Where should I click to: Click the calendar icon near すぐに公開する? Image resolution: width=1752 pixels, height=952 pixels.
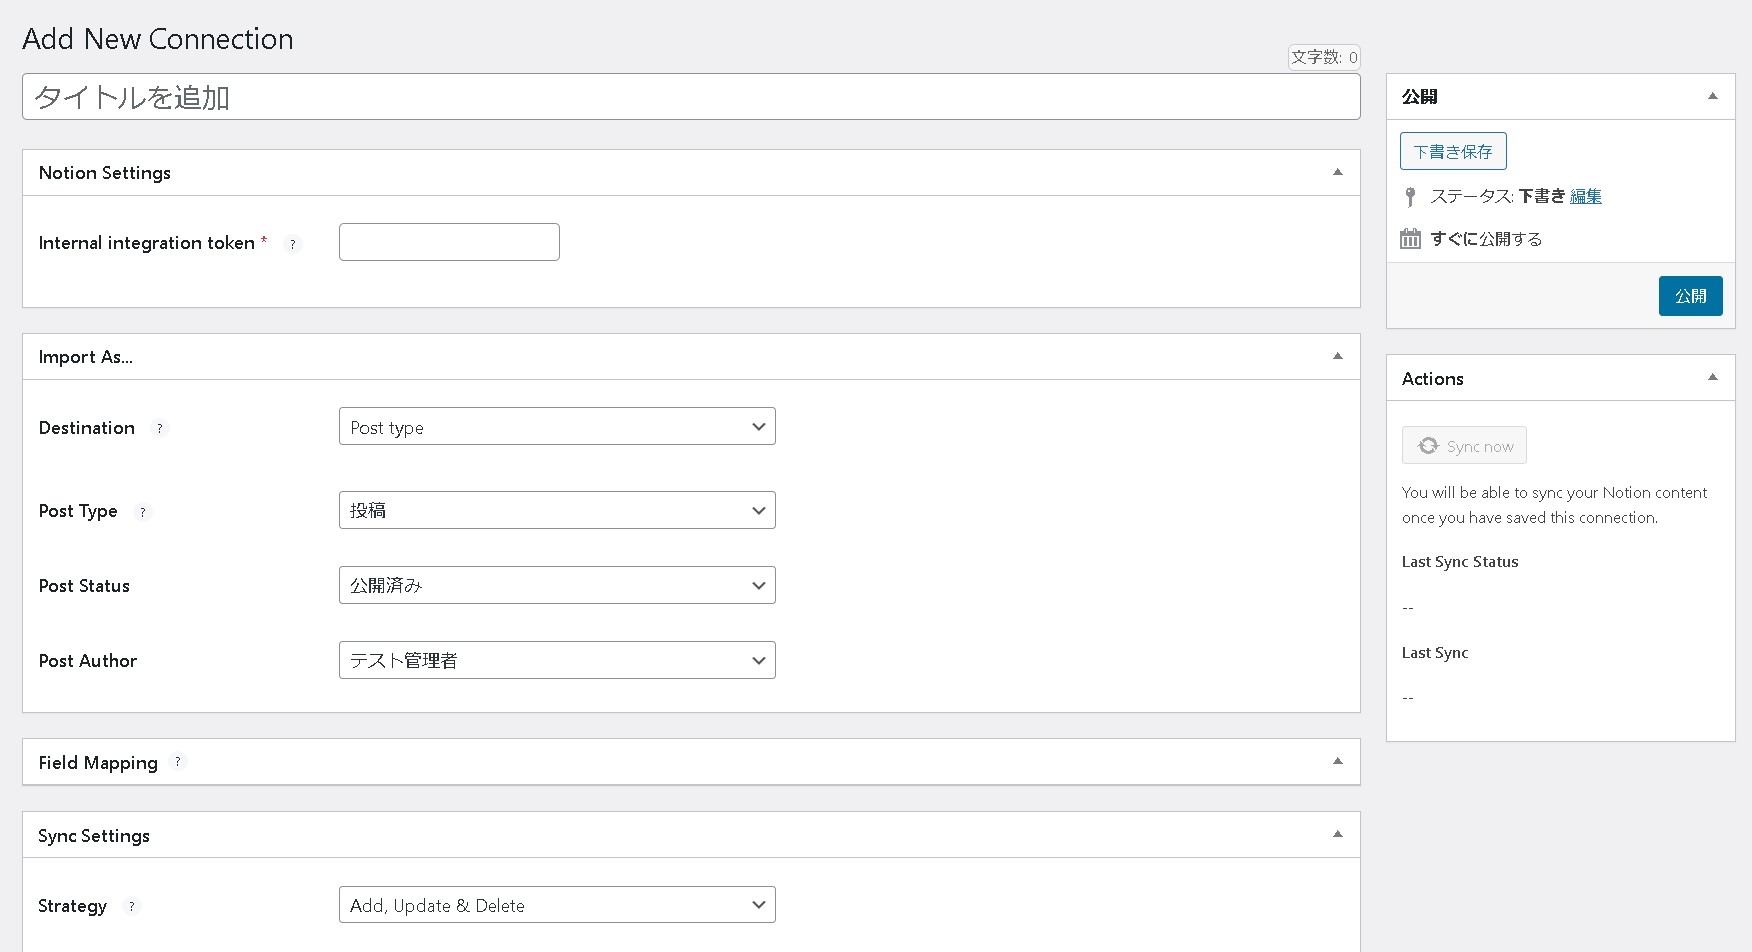[1411, 238]
